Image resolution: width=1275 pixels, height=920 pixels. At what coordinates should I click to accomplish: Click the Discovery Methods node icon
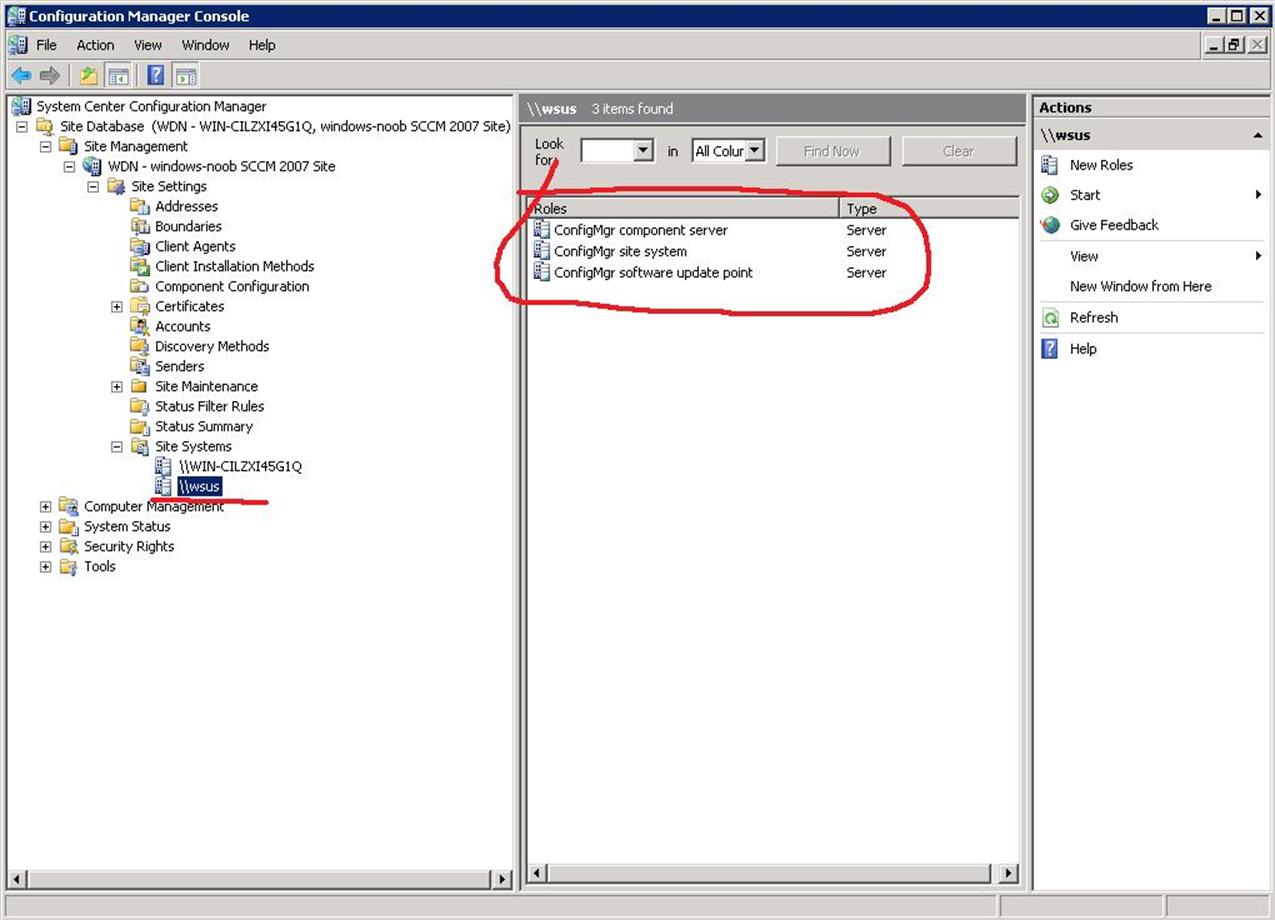[139, 346]
